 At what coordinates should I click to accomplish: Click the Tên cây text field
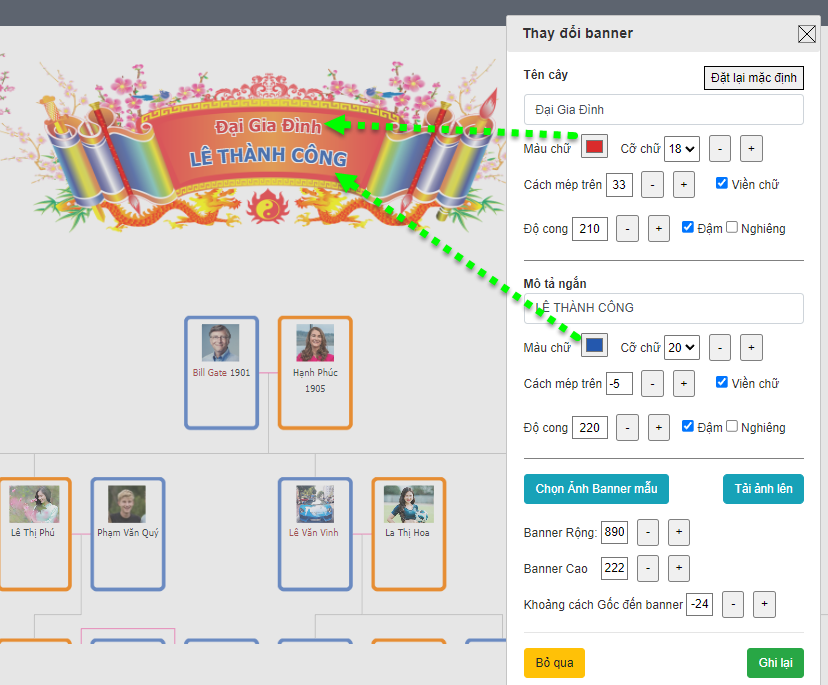point(663,110)
